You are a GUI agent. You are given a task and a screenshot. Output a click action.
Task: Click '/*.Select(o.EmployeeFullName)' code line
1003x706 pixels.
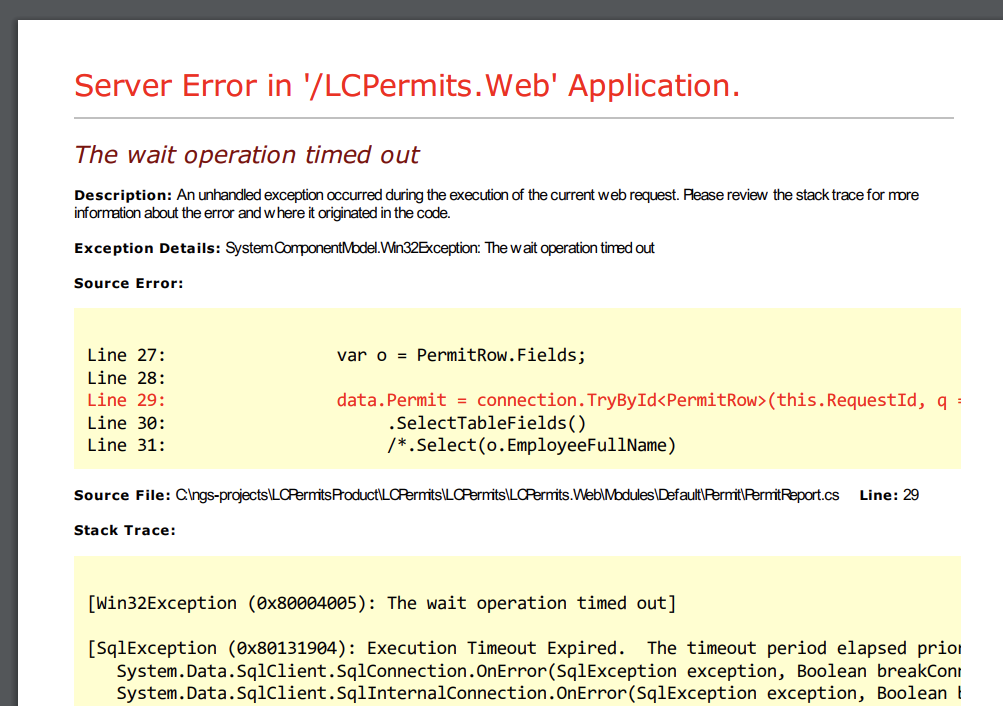click(531, 445)
